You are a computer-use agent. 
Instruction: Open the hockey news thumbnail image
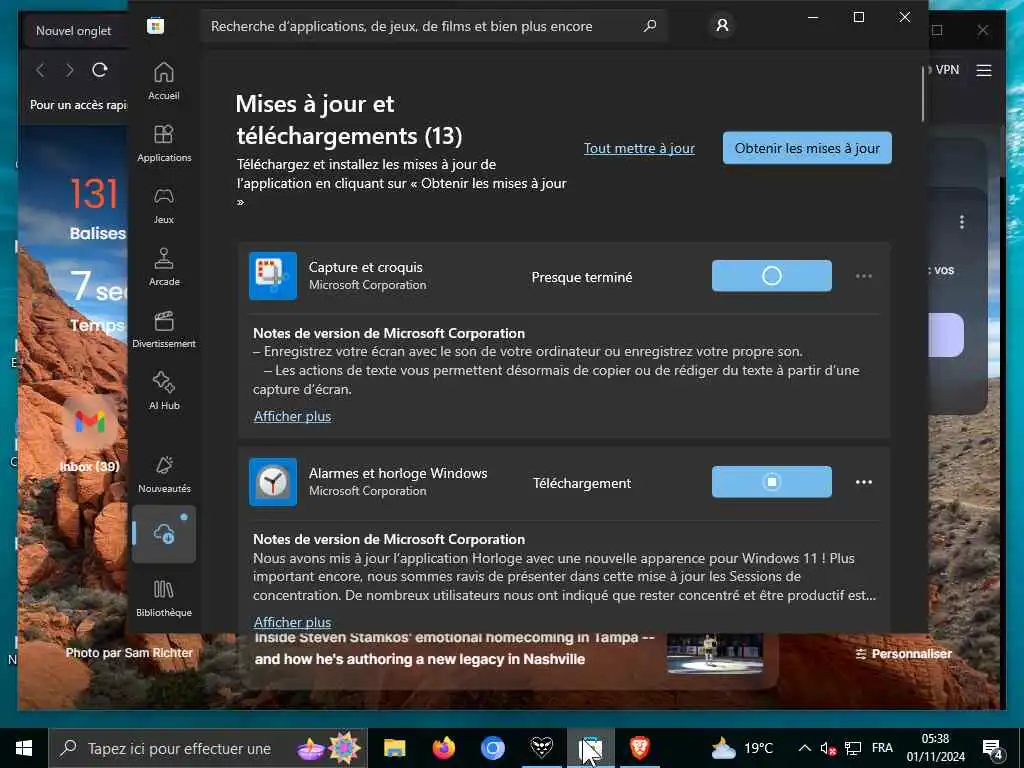(x=715, y=653)
